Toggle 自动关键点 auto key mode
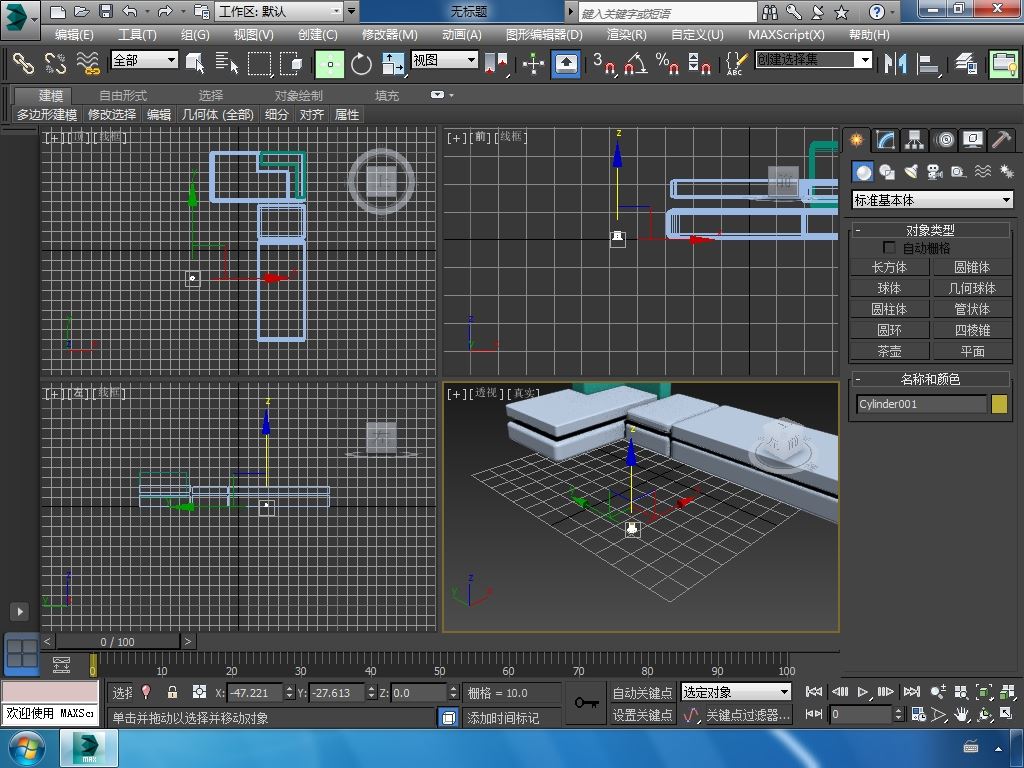 click(x=642, y=692)
